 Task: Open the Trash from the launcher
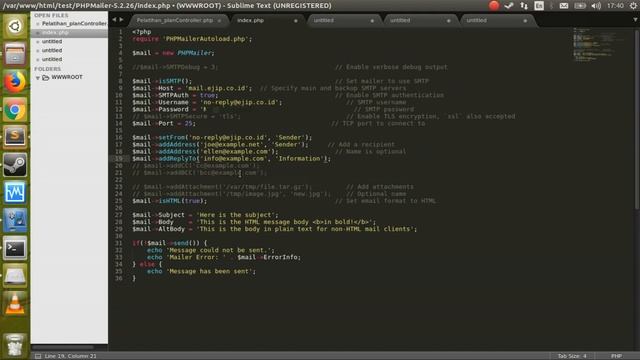15,345
